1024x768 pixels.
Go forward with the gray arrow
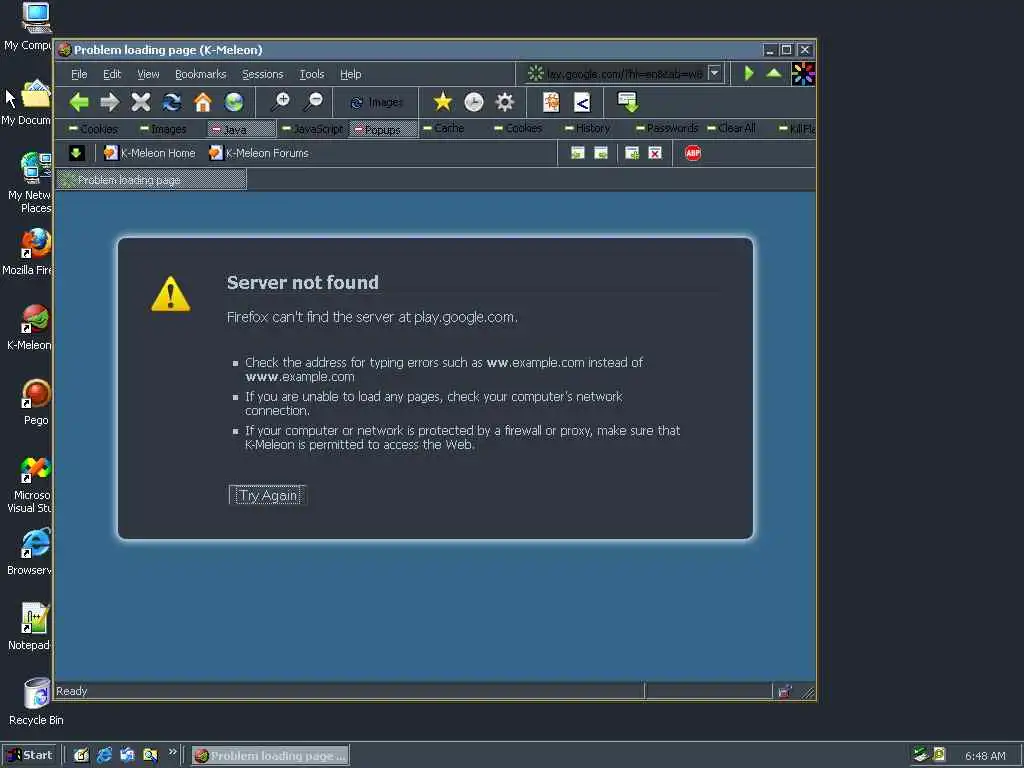[x=110, y=102]
